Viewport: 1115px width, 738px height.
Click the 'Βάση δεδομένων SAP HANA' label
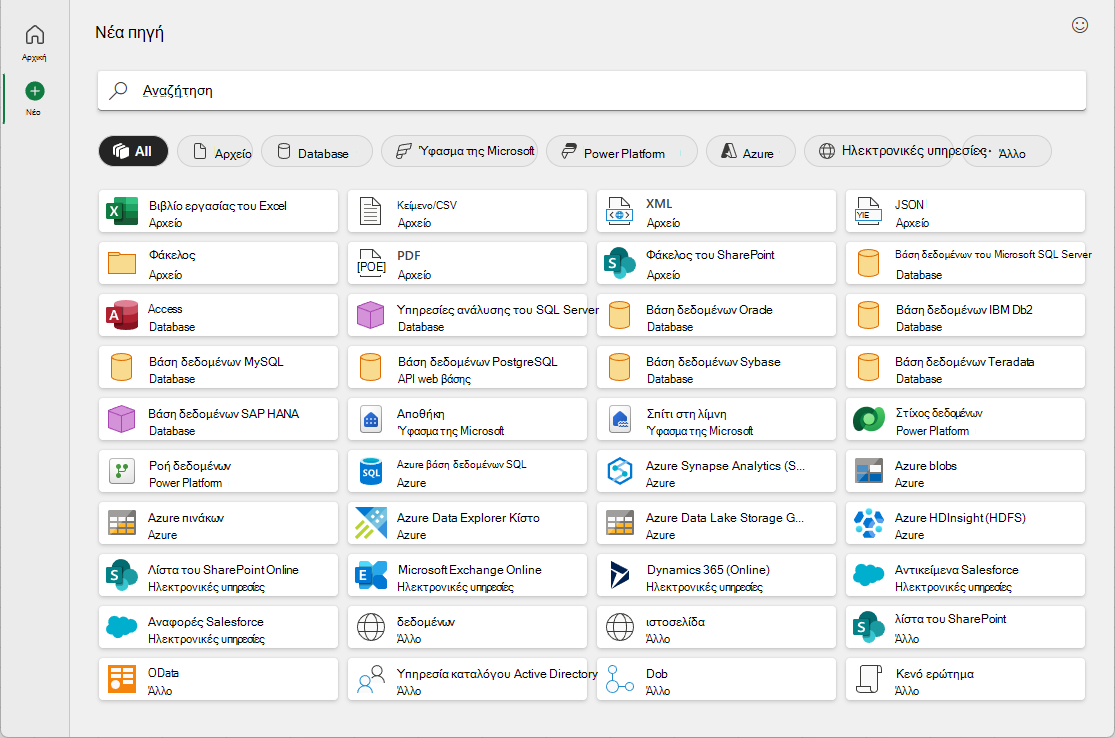click(223, 414)
